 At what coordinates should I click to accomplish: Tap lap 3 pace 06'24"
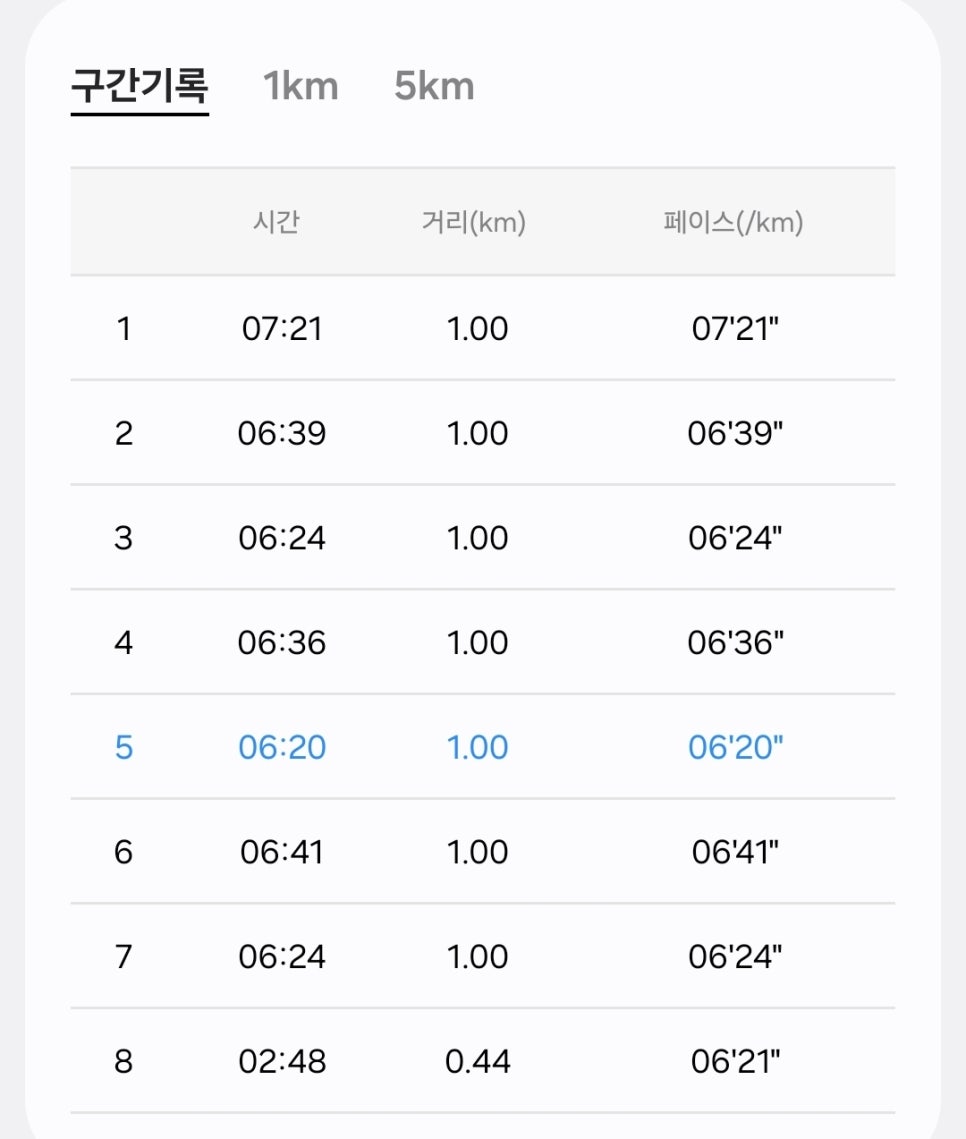[x=735, y=538]
